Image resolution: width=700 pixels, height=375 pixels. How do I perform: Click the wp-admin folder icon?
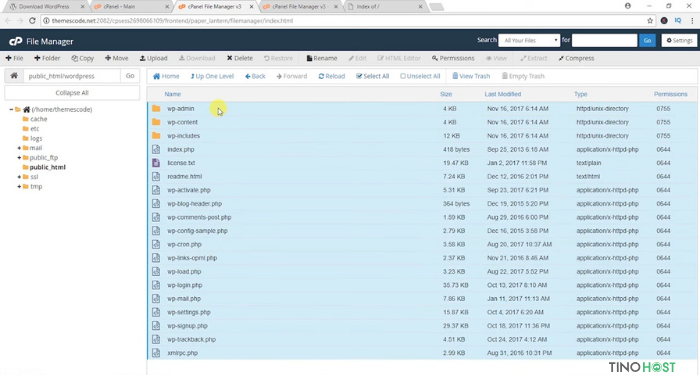[156, 108]
